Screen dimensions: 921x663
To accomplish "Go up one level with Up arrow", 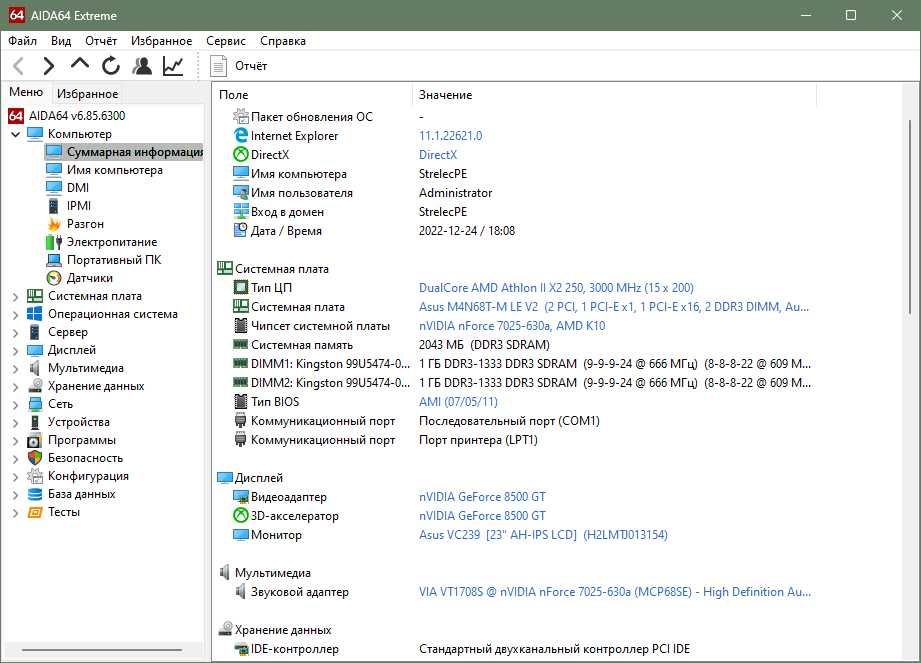I will pyautogui.click(x=80, y=64).
